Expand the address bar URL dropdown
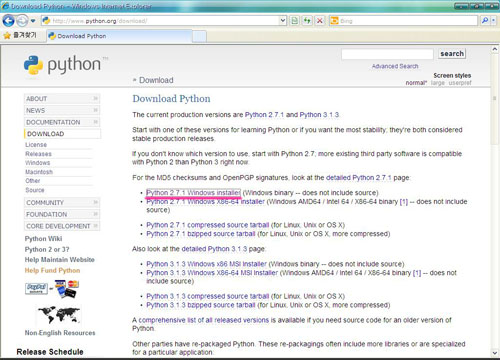The width and height of the screenshot is (500, 360). coord(283,21)
